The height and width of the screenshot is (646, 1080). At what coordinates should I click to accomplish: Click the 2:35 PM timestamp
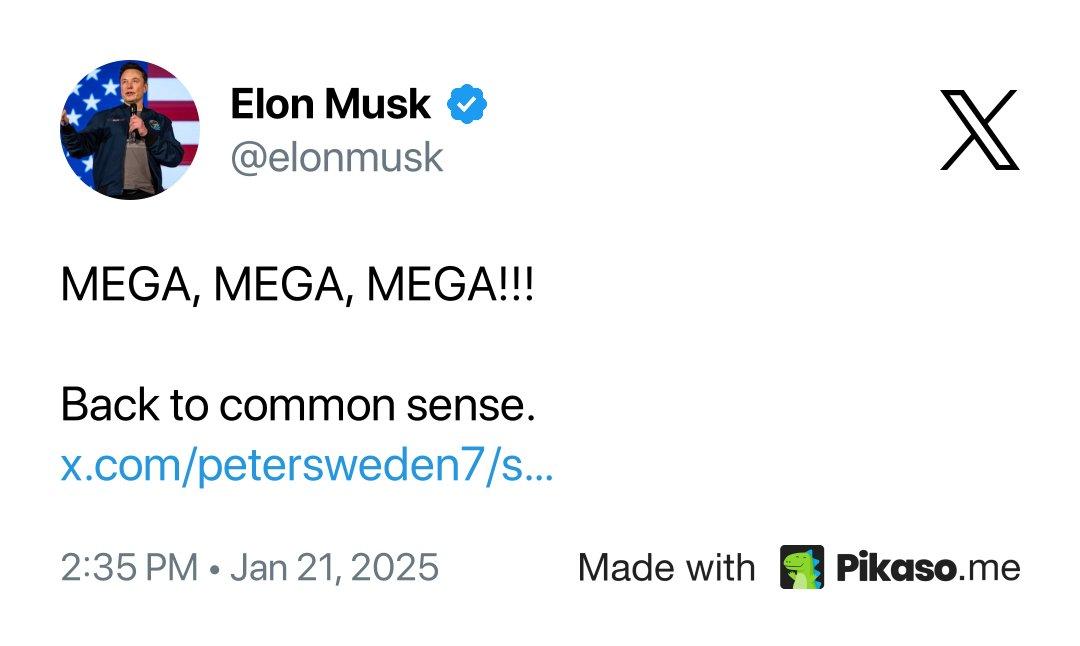click(x=129, y=567)
